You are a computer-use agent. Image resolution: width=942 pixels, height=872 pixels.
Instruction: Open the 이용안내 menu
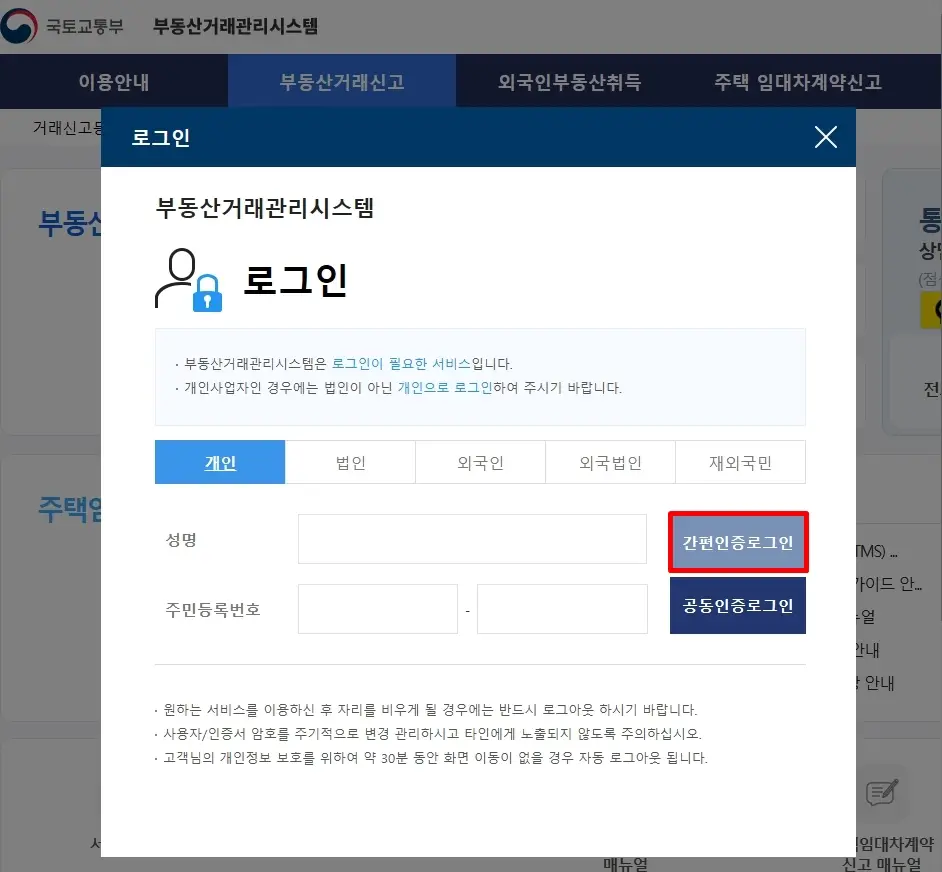pyautogui.click(x=114, y=82)
